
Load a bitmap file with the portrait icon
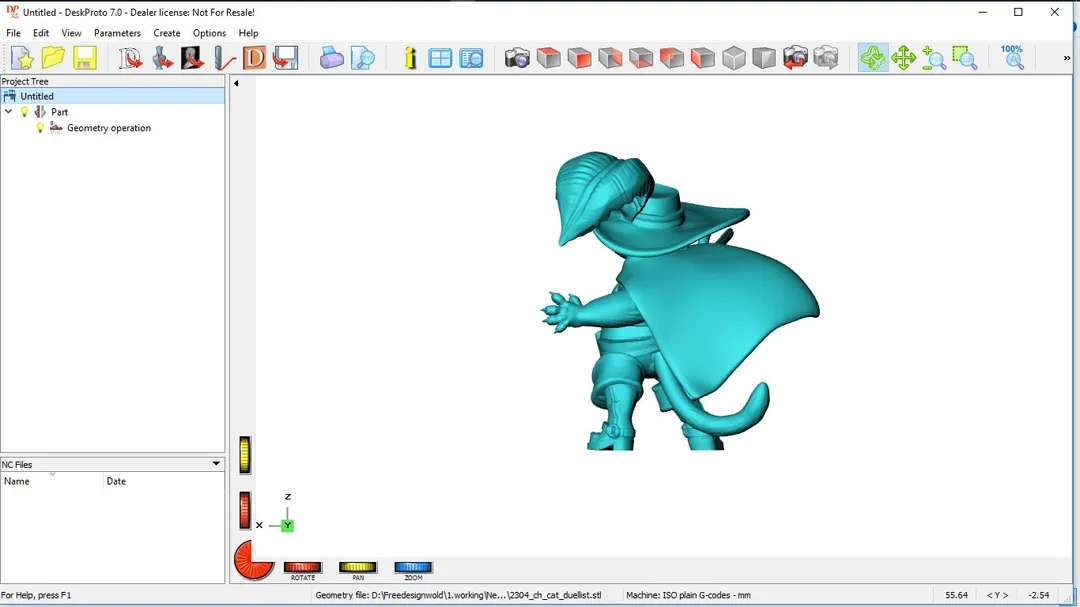192,58
